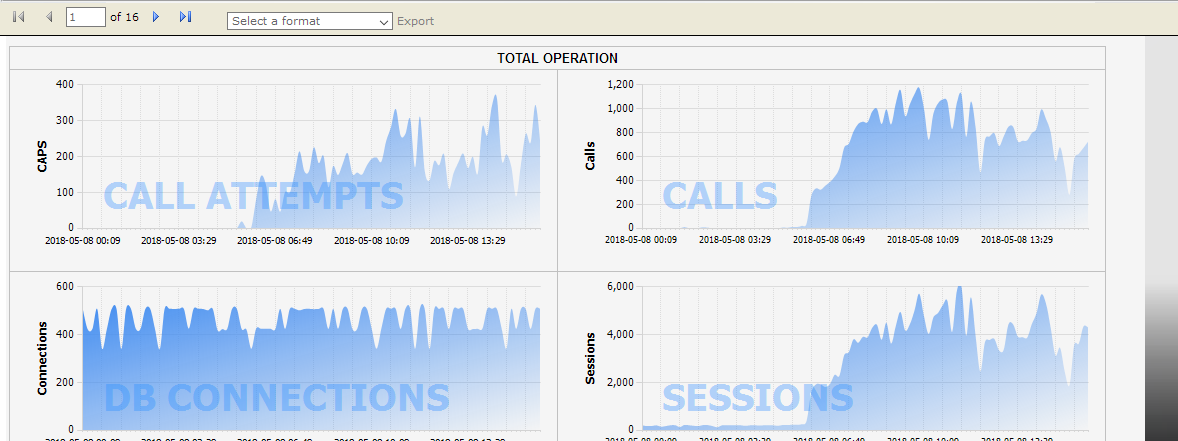1178x441 pixels.
Task: Click the Calls y-axis label
Action: [590, 156]
